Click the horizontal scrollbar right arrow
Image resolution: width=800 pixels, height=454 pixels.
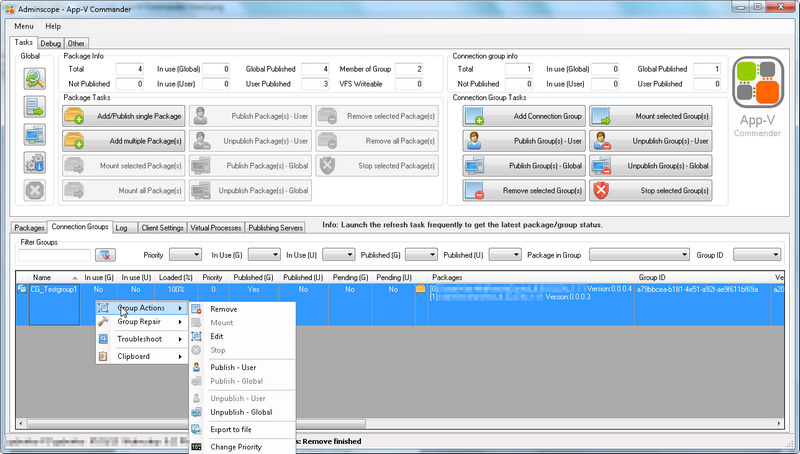[x=779, y=423]
